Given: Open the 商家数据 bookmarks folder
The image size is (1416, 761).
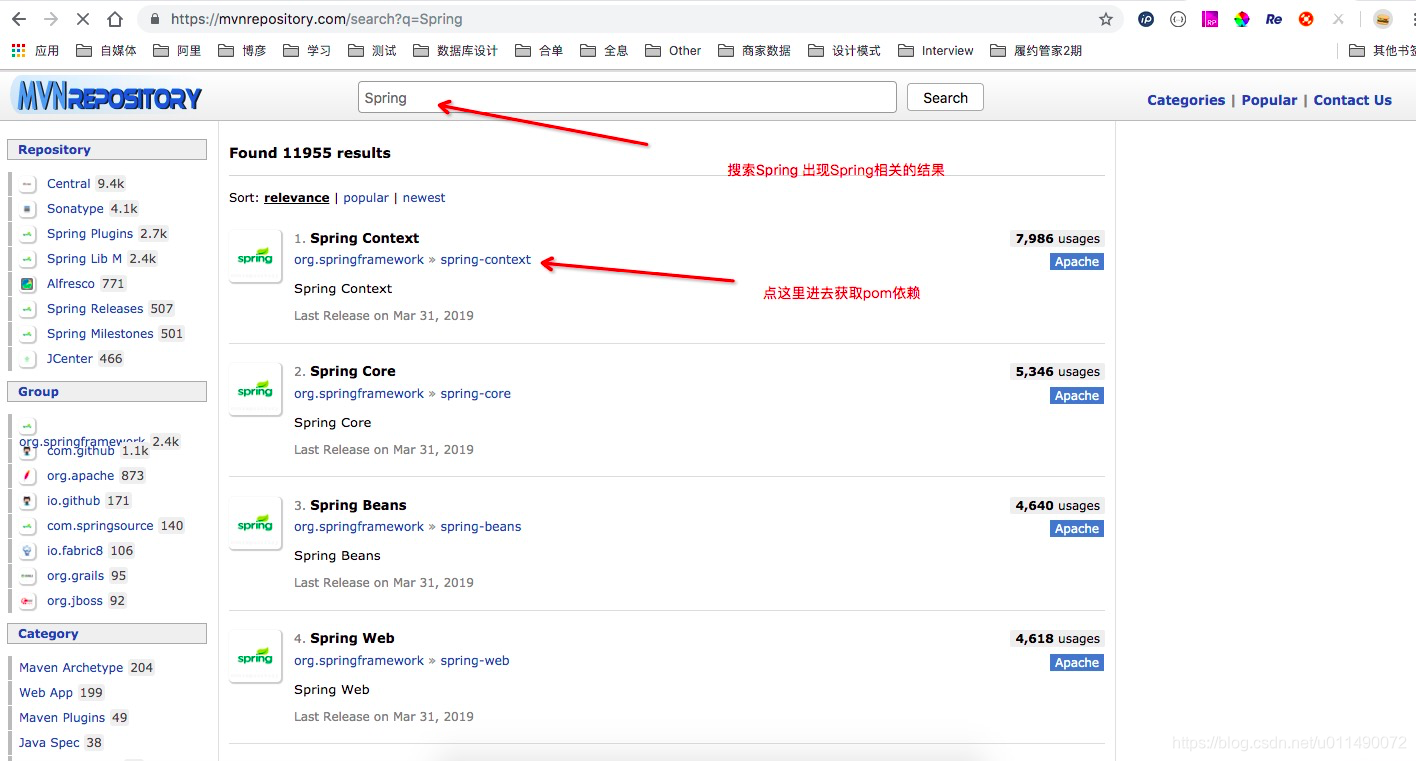Looking at the screenshot, I should click(755, 50).
